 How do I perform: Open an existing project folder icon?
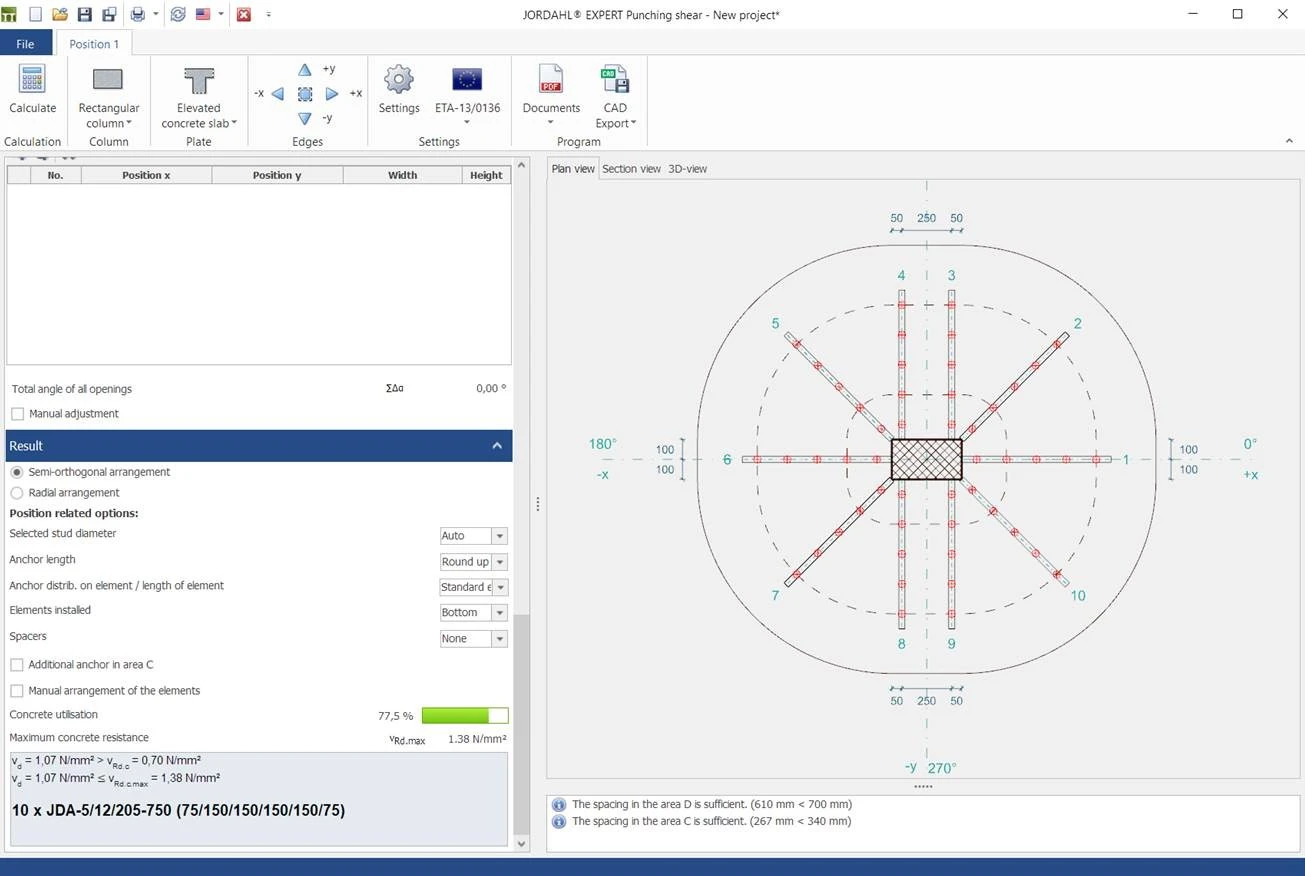[60, 14]
